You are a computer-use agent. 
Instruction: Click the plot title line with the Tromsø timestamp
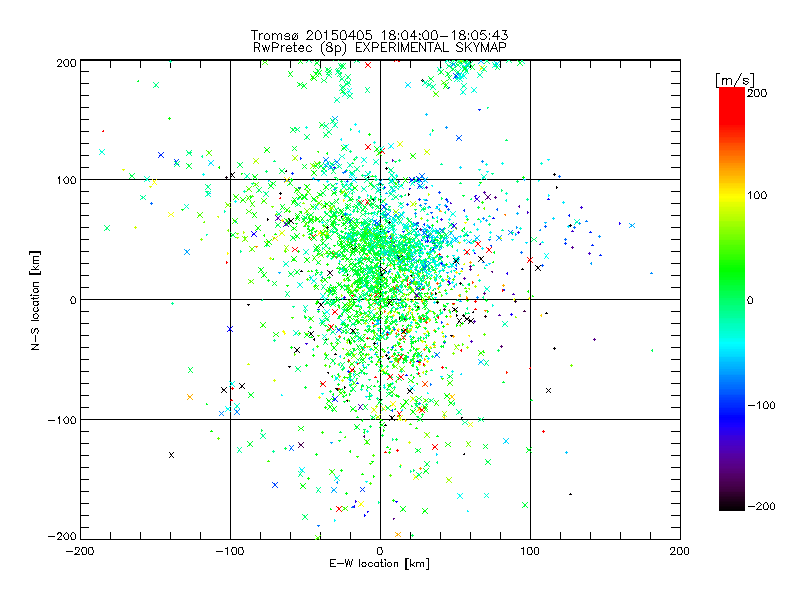379,35
